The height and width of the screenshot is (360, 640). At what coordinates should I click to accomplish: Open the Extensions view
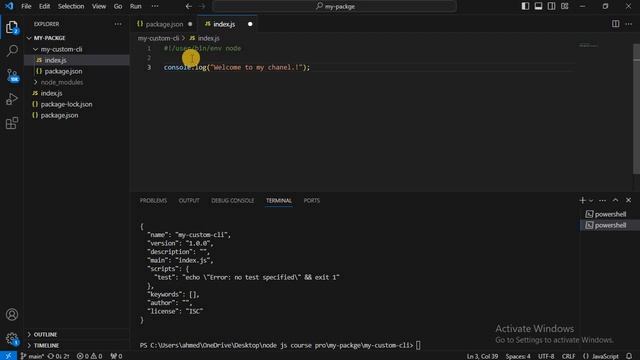(x=12, y=123)
